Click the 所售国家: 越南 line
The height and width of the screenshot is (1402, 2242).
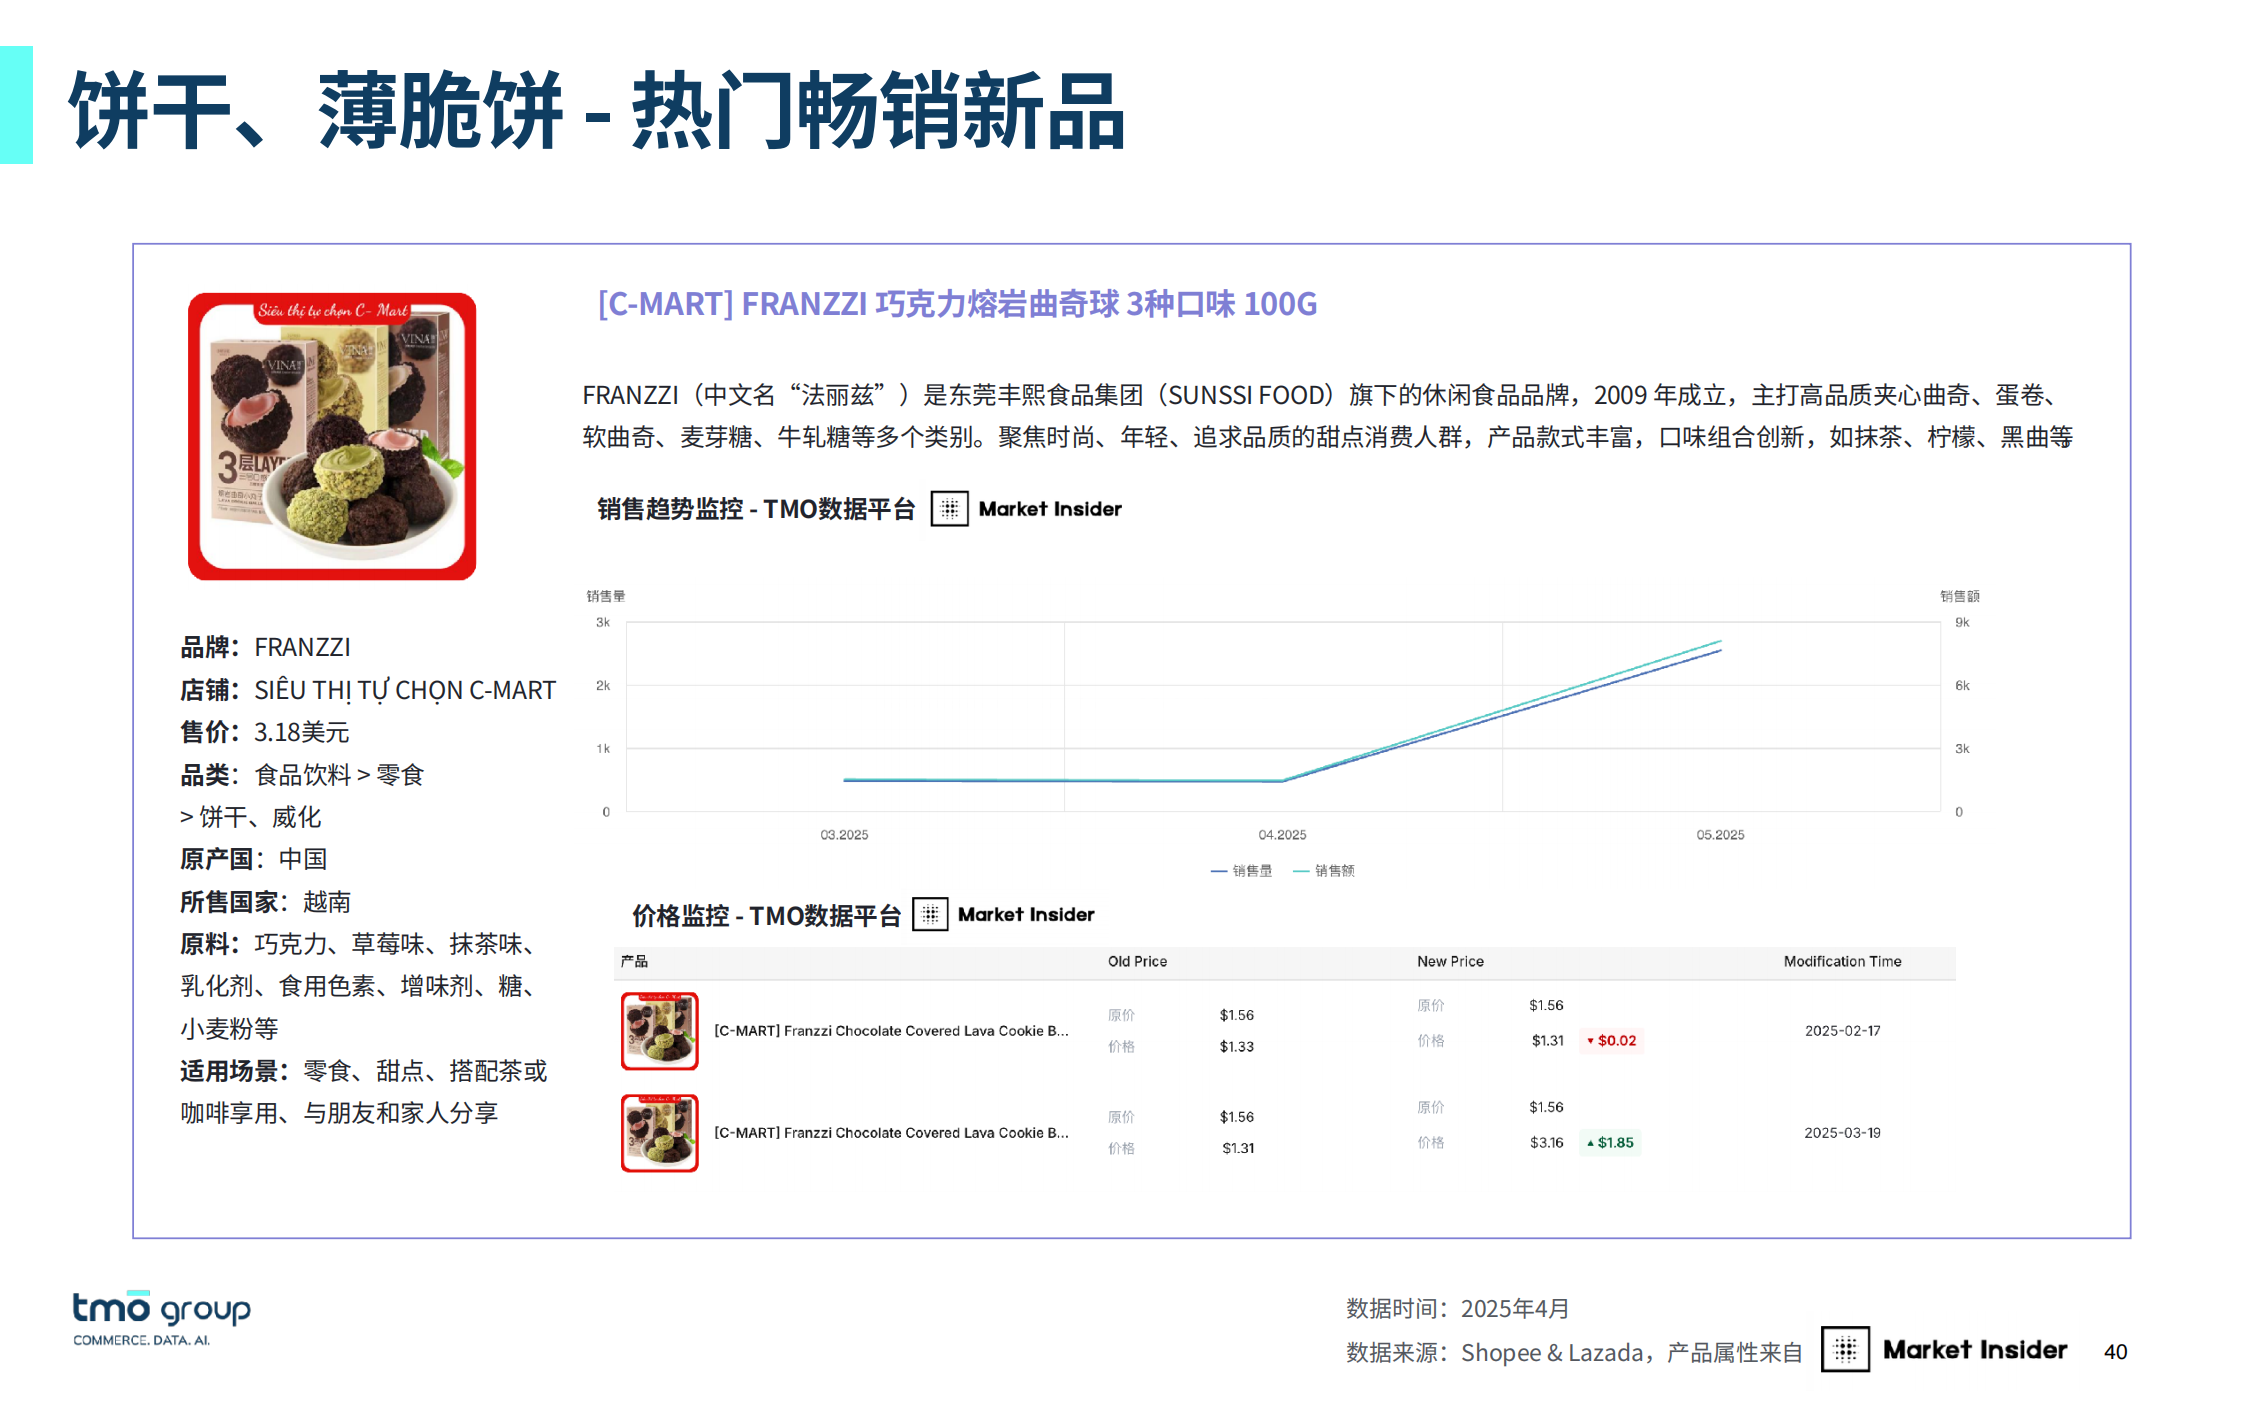point(265,902)
